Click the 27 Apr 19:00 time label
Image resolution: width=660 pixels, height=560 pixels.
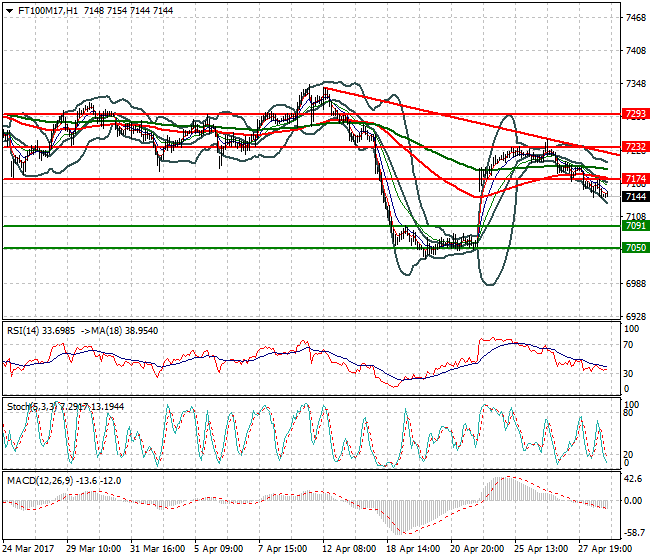[605, 549]
